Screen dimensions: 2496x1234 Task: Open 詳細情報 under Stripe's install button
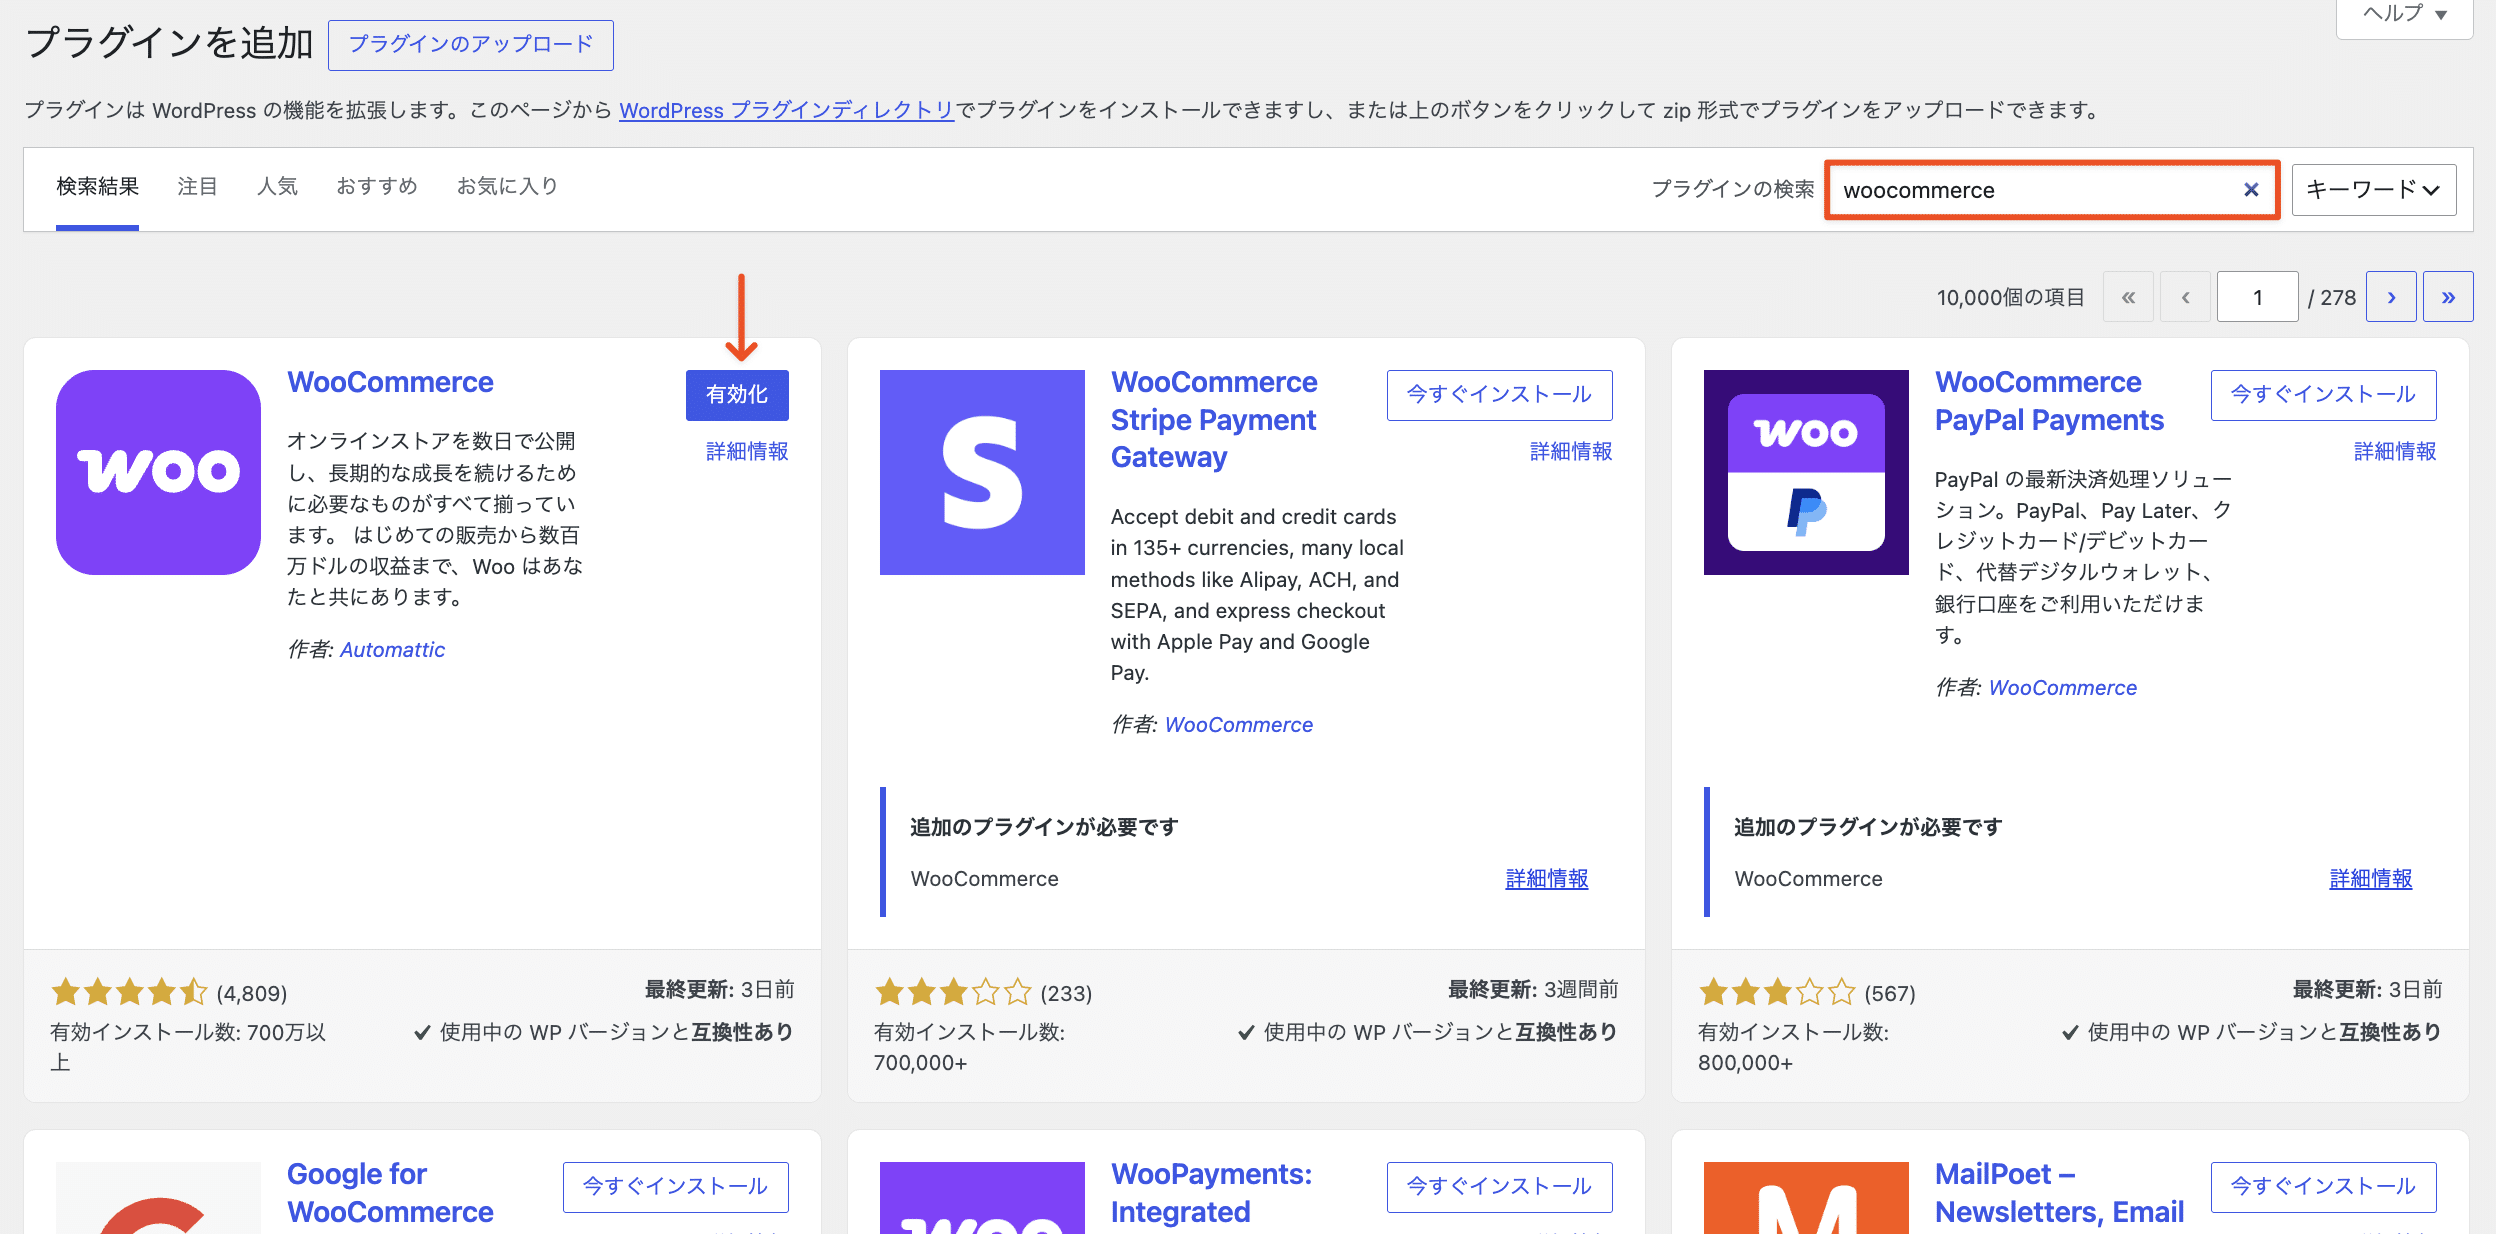point(1571,452)
